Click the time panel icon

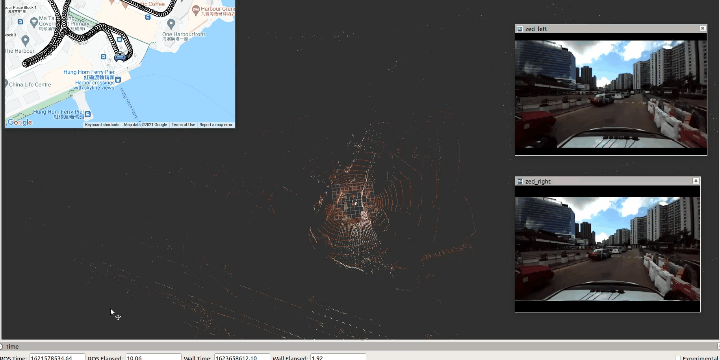(x=2, y=347)
